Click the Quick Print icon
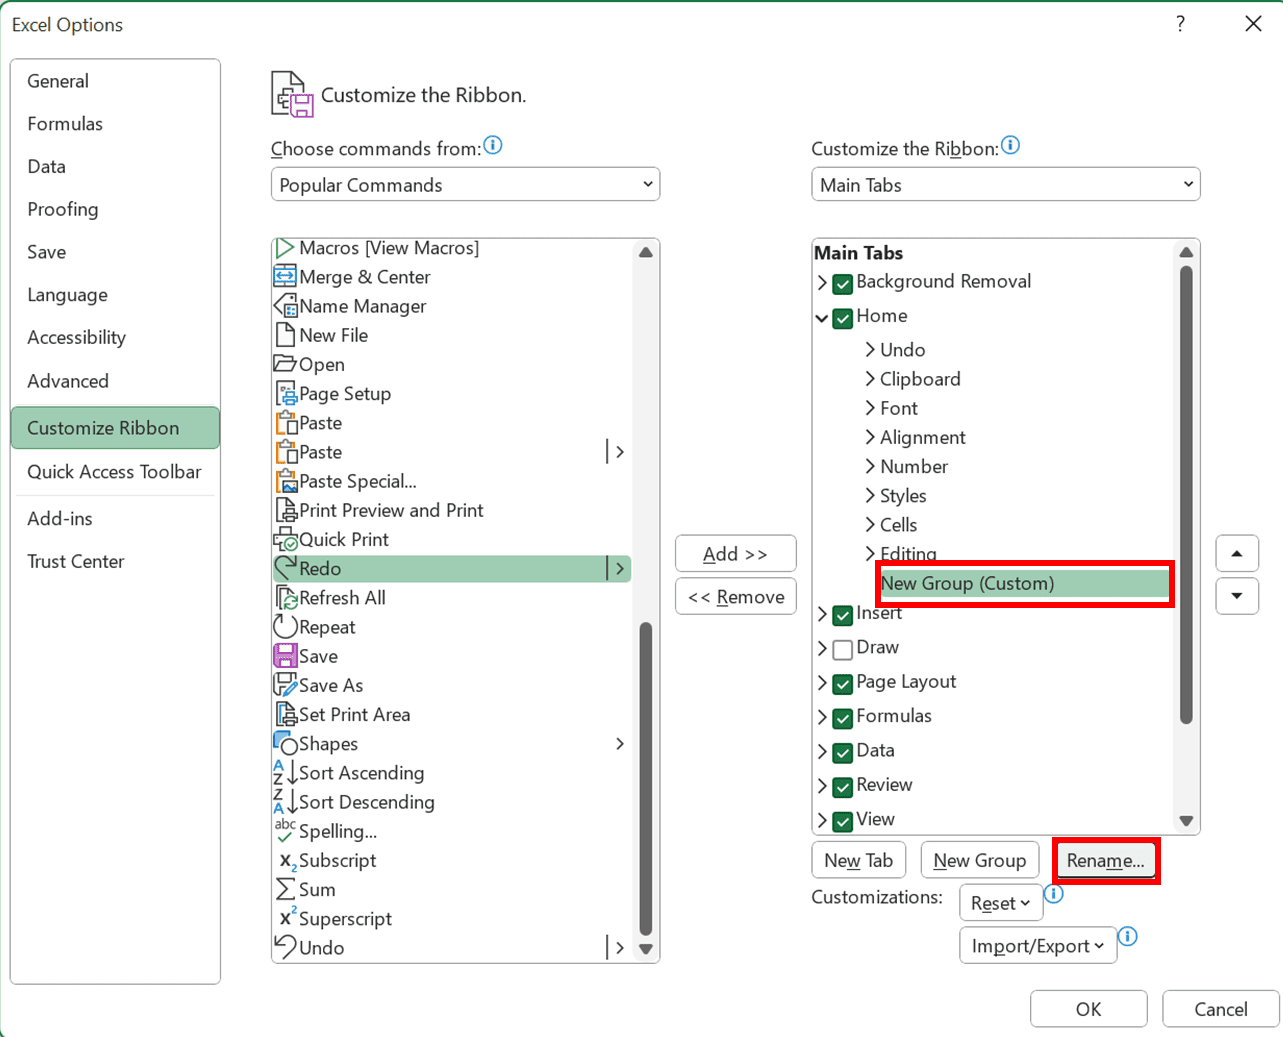 coord(285,539)
